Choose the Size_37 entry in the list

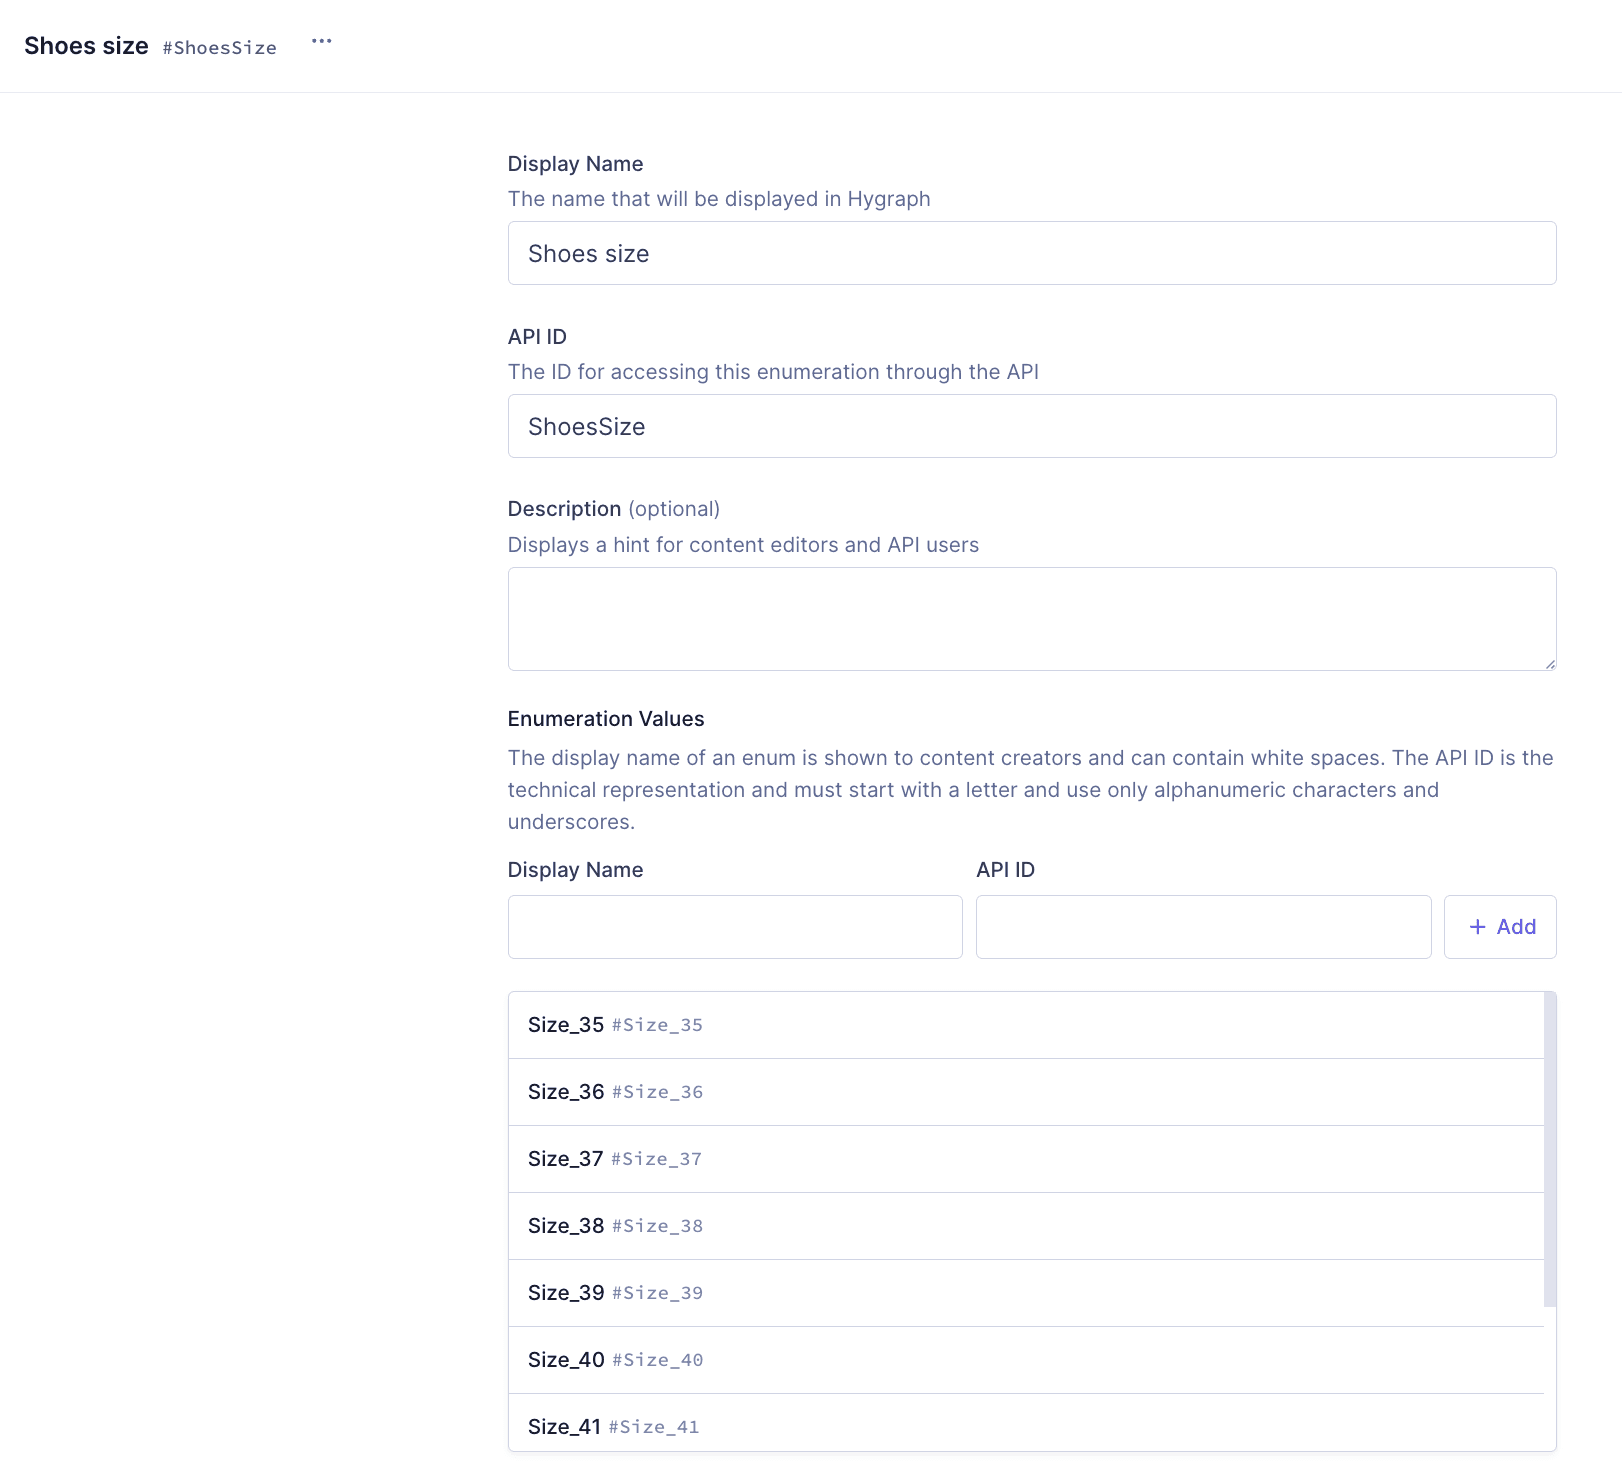tap(1025, 1159)
